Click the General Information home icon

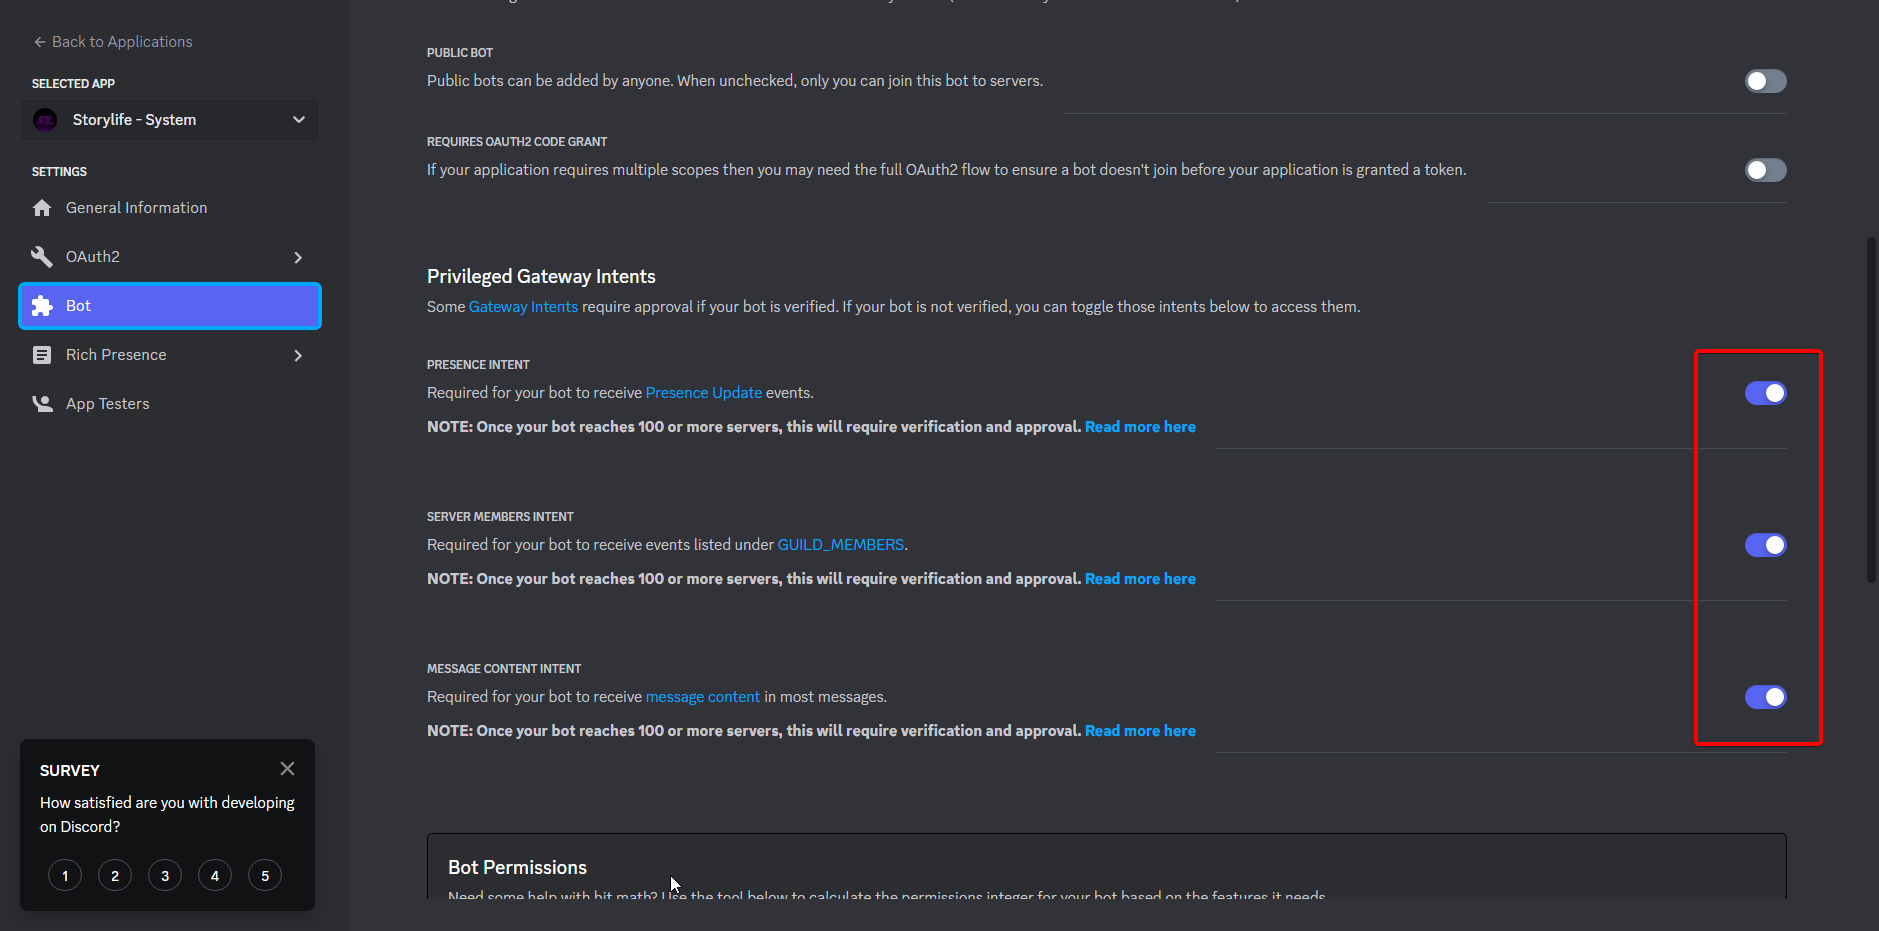point(42,208)
